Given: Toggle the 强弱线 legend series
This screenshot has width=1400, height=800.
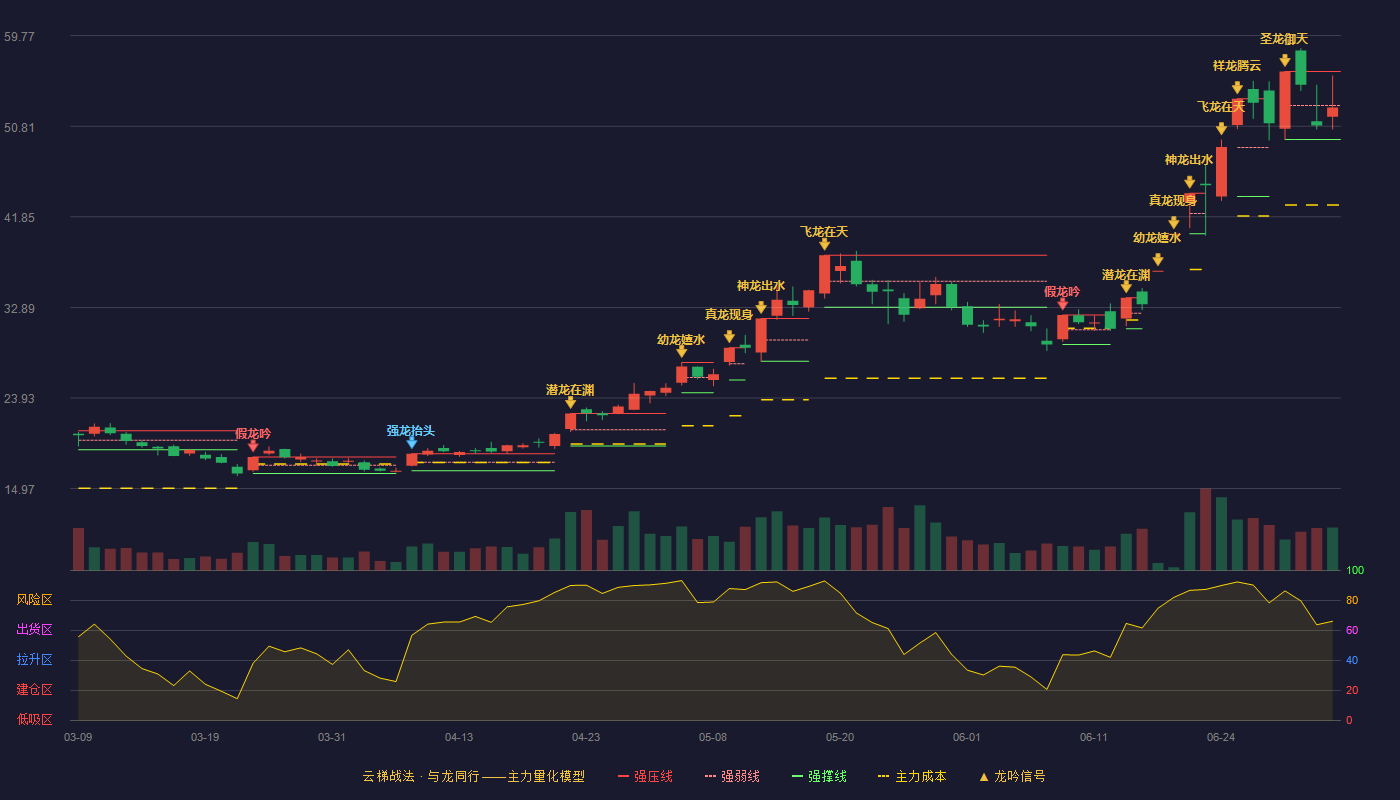Looking at the screenshot, I should pyautogui.click(x=733, y=776).
